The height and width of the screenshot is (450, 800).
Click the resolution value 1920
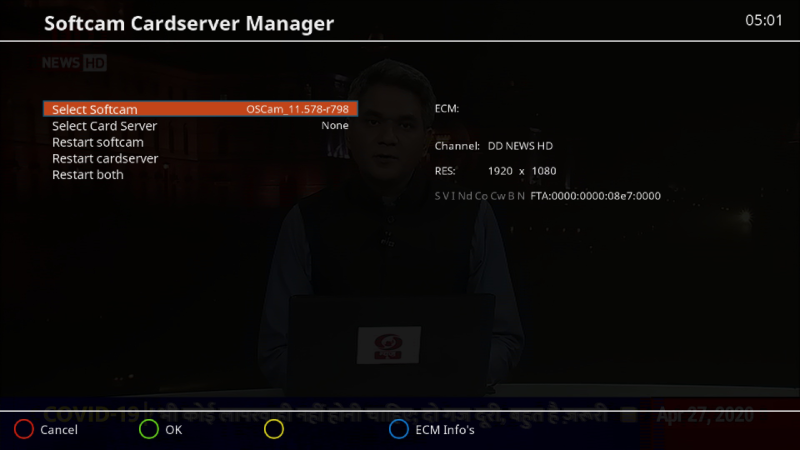coord(500,171)
